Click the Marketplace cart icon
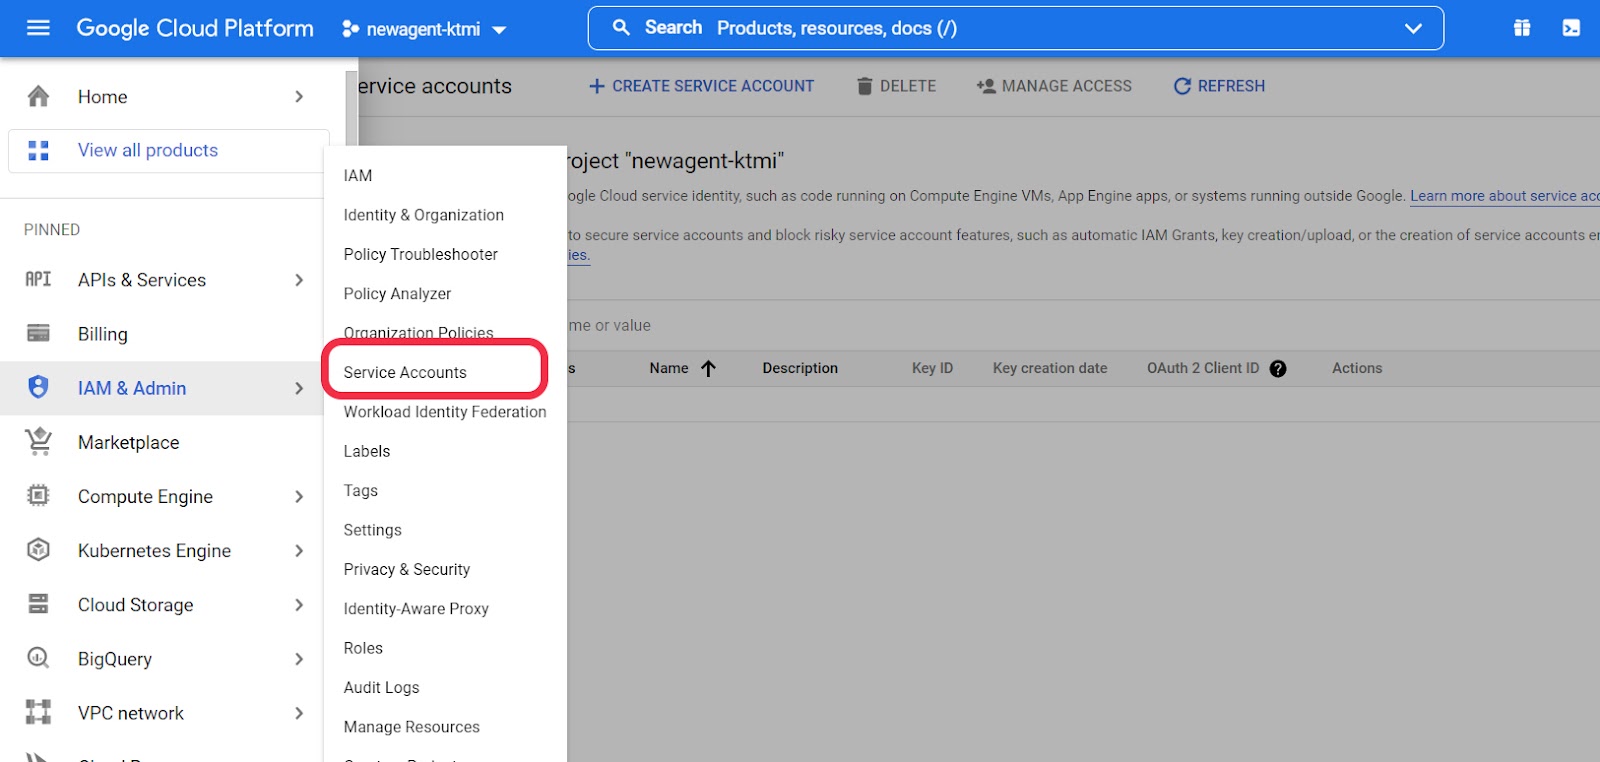This screenshot has width=1600, height=762. [x=38, y=441]
